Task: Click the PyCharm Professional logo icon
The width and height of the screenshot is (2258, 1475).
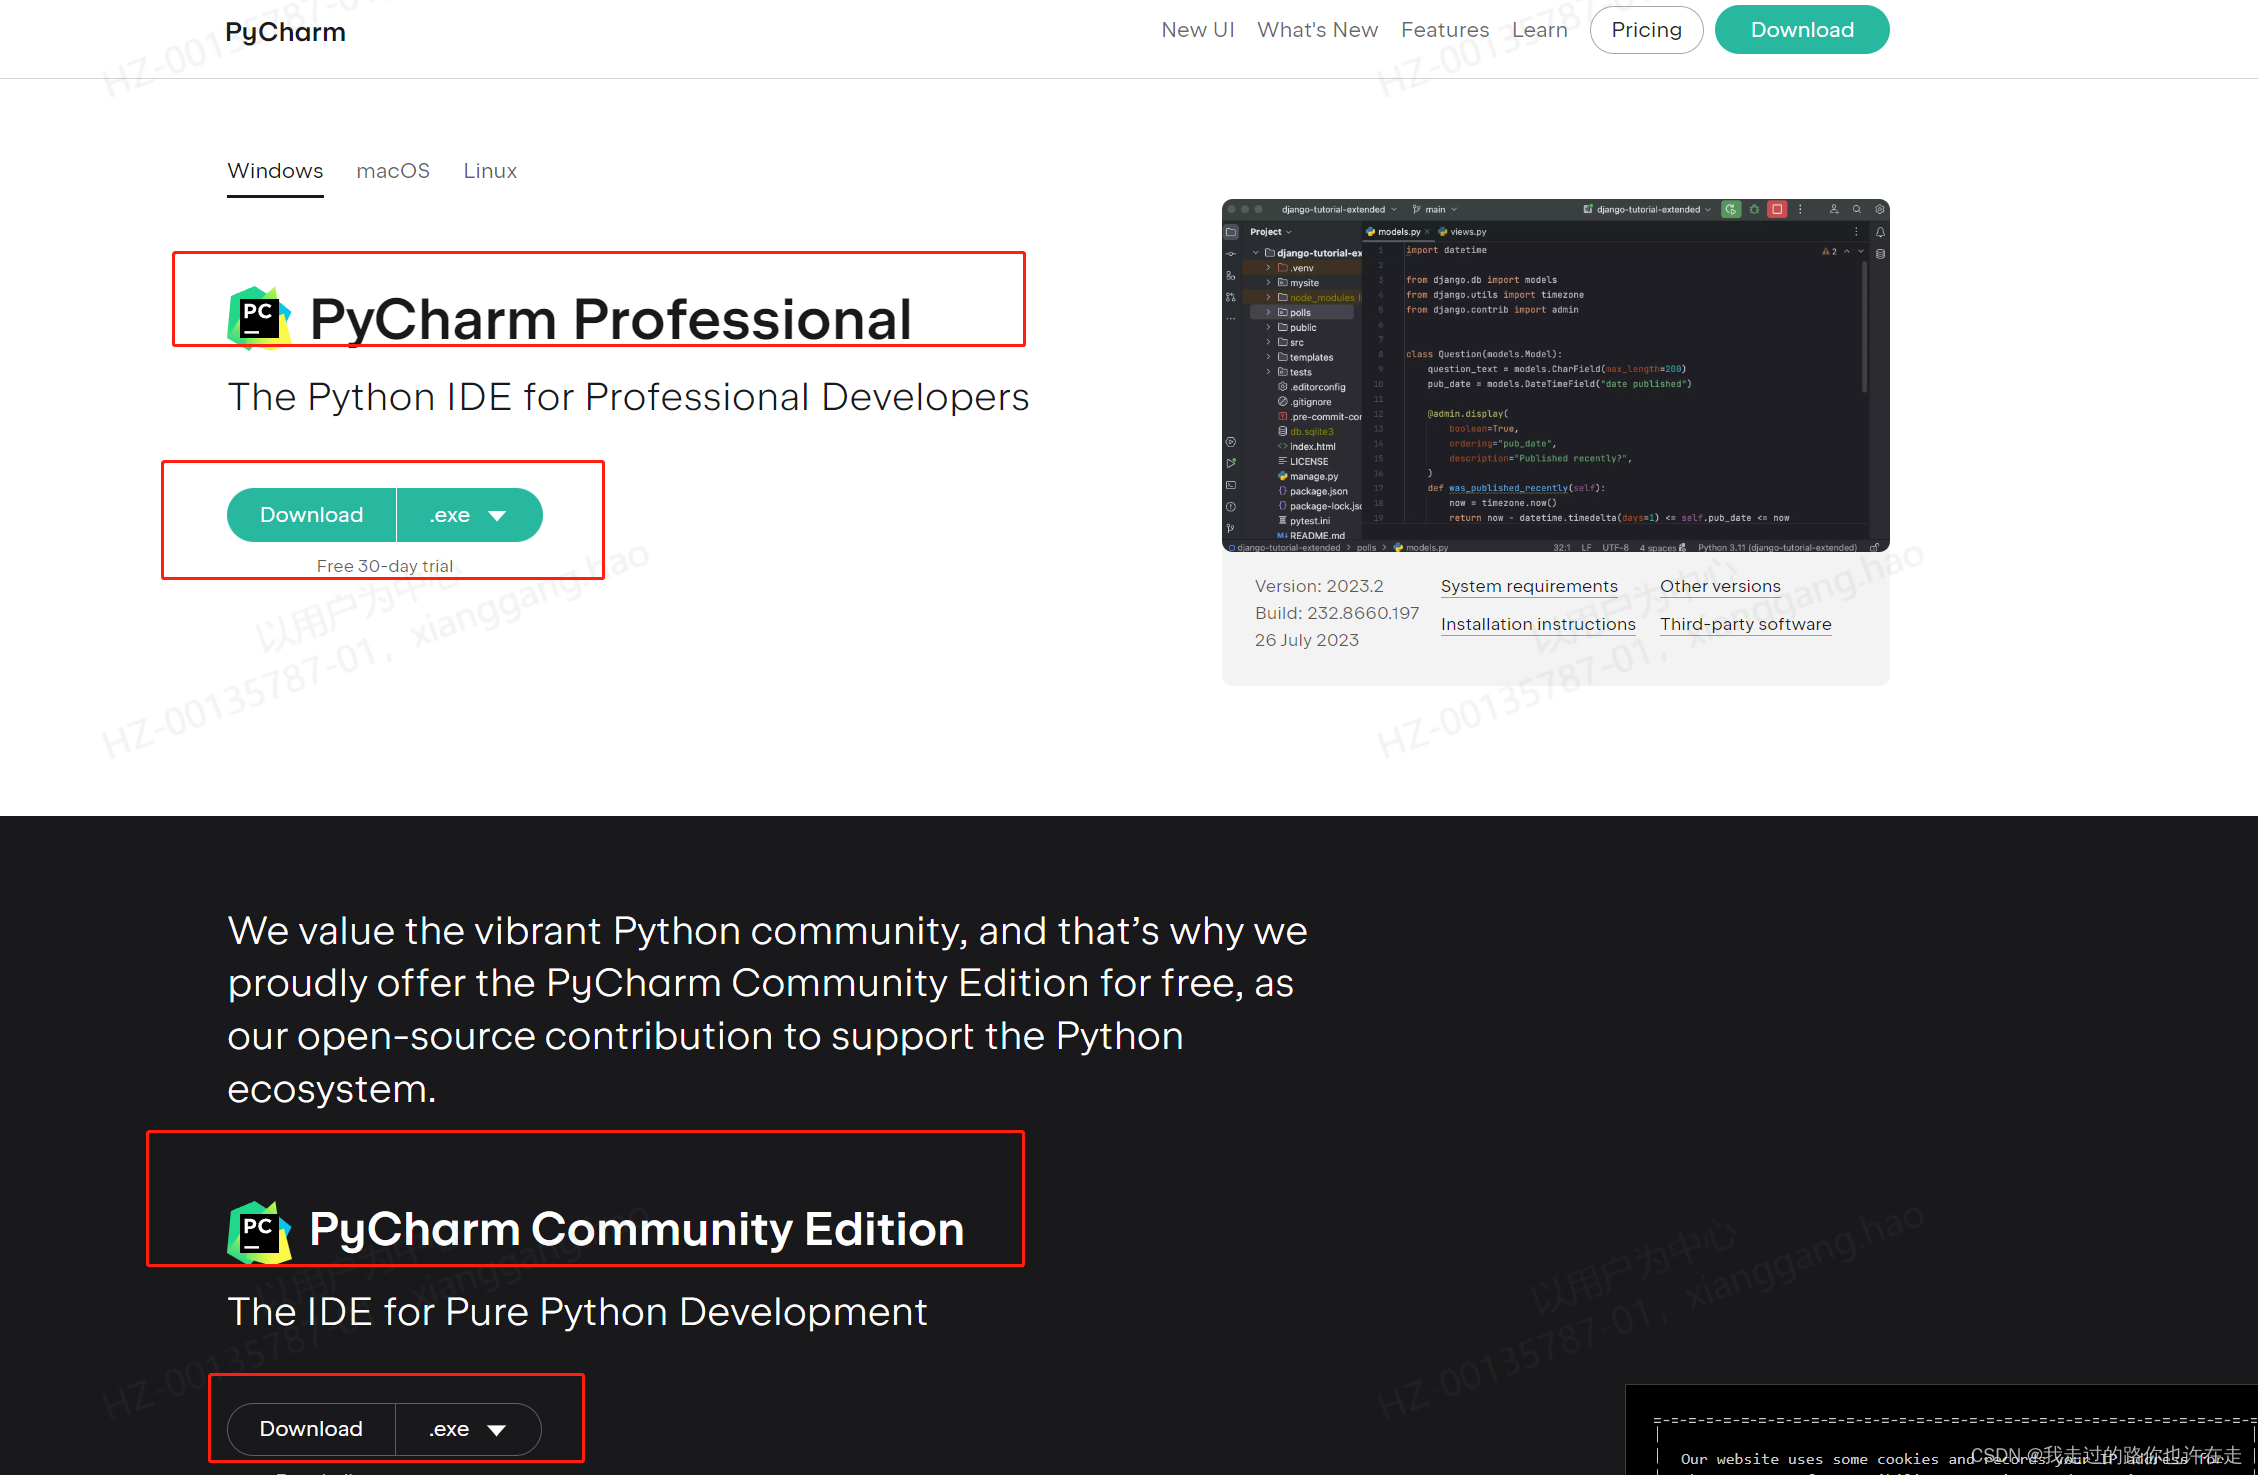Action: [x=259, y=318]
